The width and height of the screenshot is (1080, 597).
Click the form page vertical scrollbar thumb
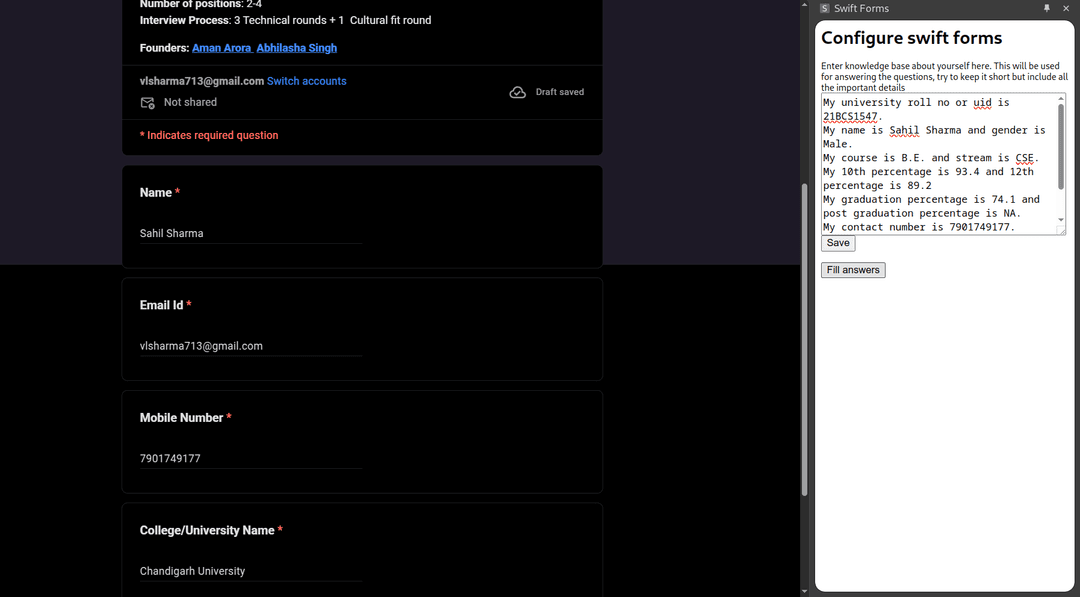coord(804,339)
